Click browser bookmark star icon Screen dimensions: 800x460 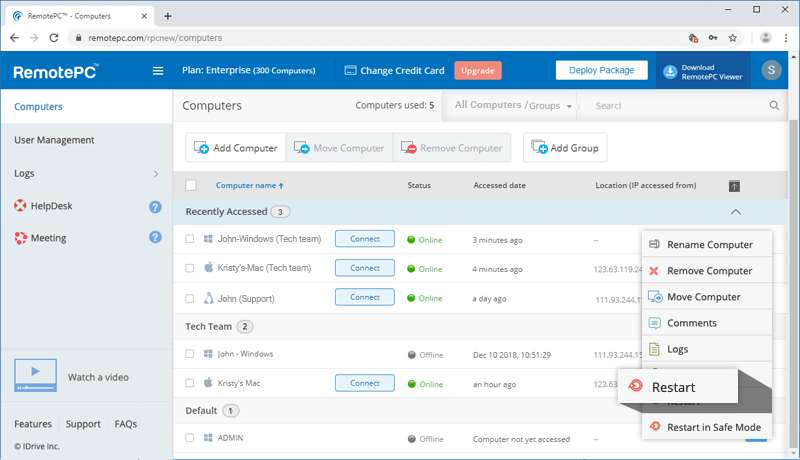pos(733,38)
